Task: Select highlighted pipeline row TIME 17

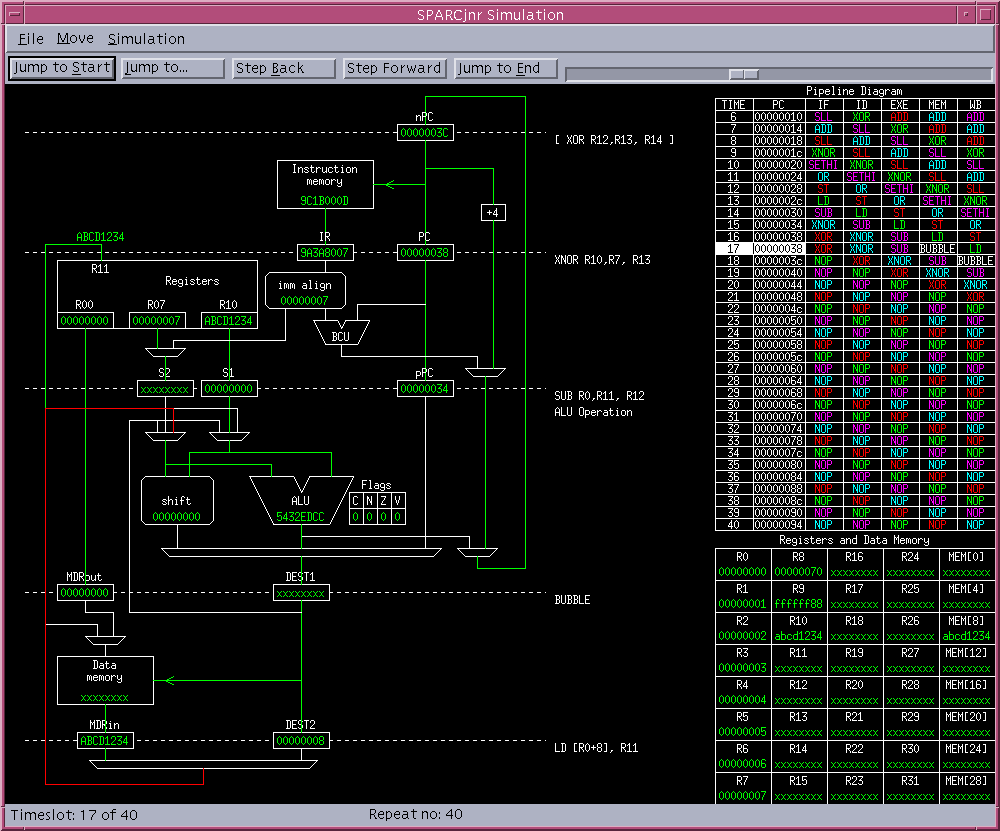Action: tap(855, 249)
